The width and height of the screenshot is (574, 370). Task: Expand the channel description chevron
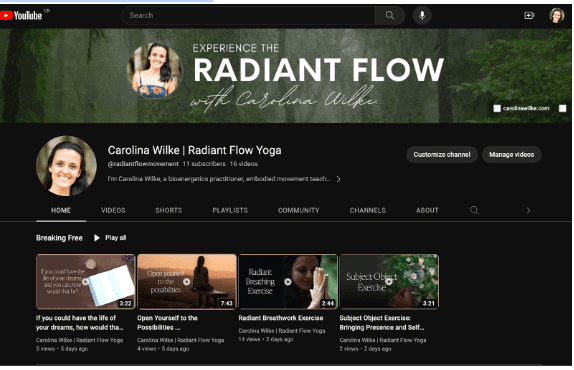click(x=338, y=179)
